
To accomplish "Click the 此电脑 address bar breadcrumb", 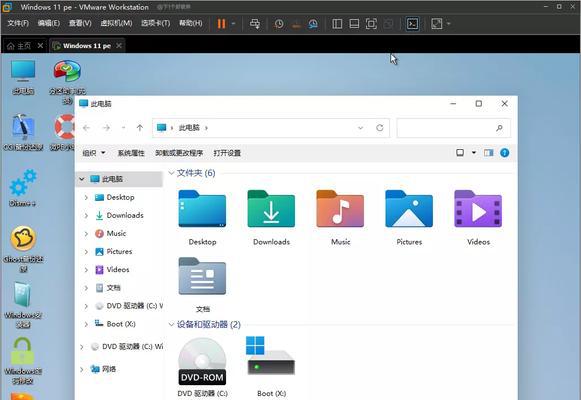I will pos(189,128).
